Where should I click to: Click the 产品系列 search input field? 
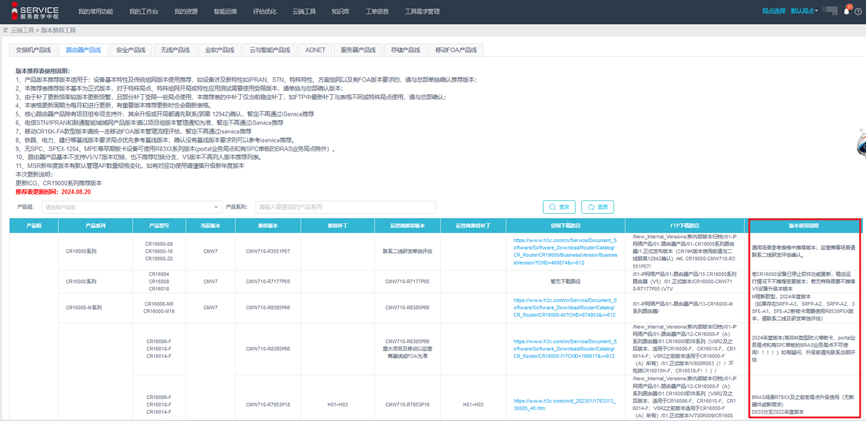point(346,207)
